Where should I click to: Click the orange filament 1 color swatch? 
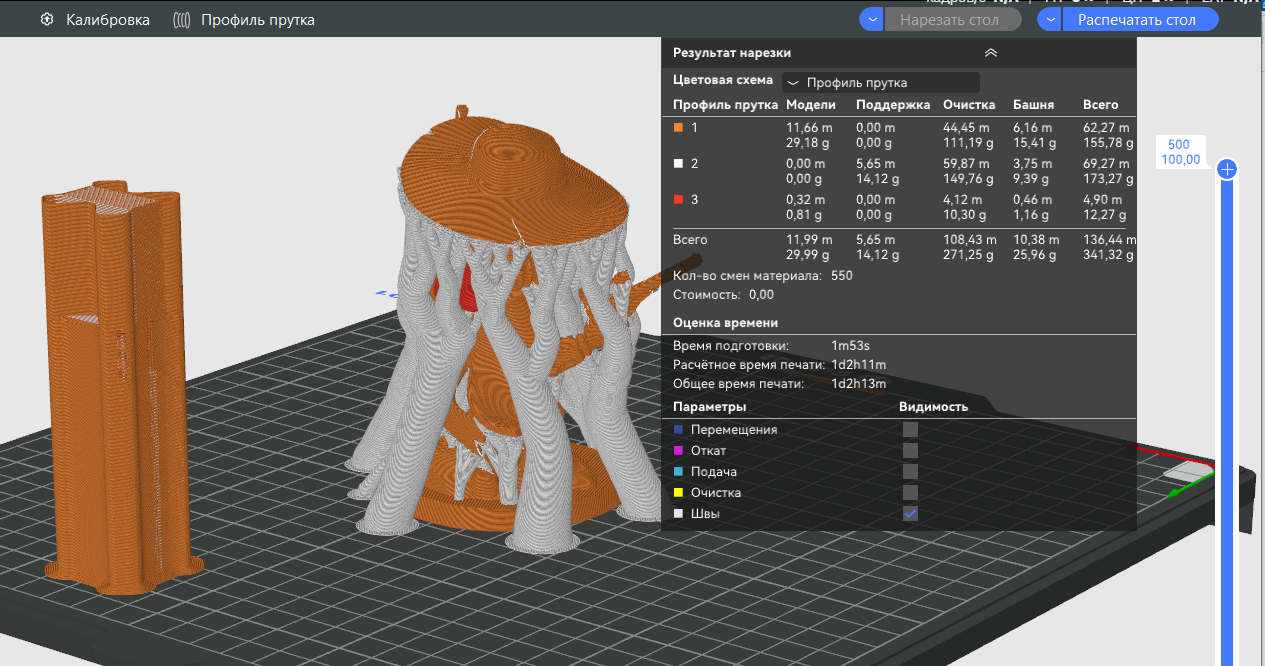click(x=678, y=128)
